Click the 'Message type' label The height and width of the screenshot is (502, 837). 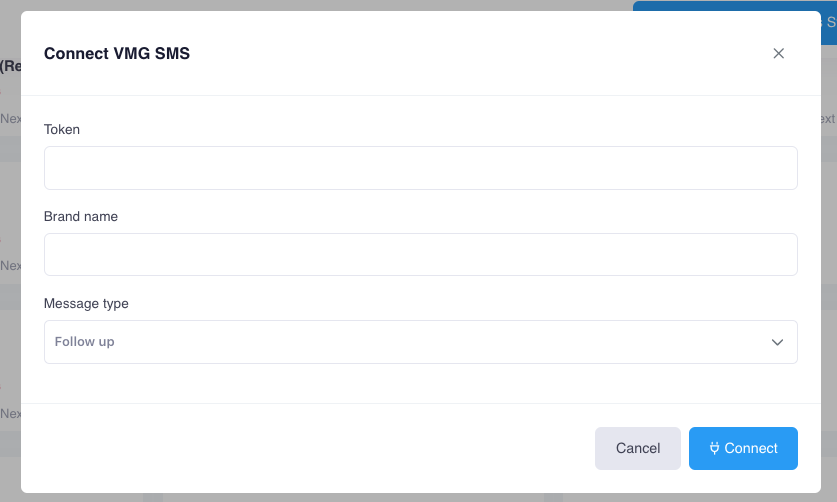pos(86,303)
